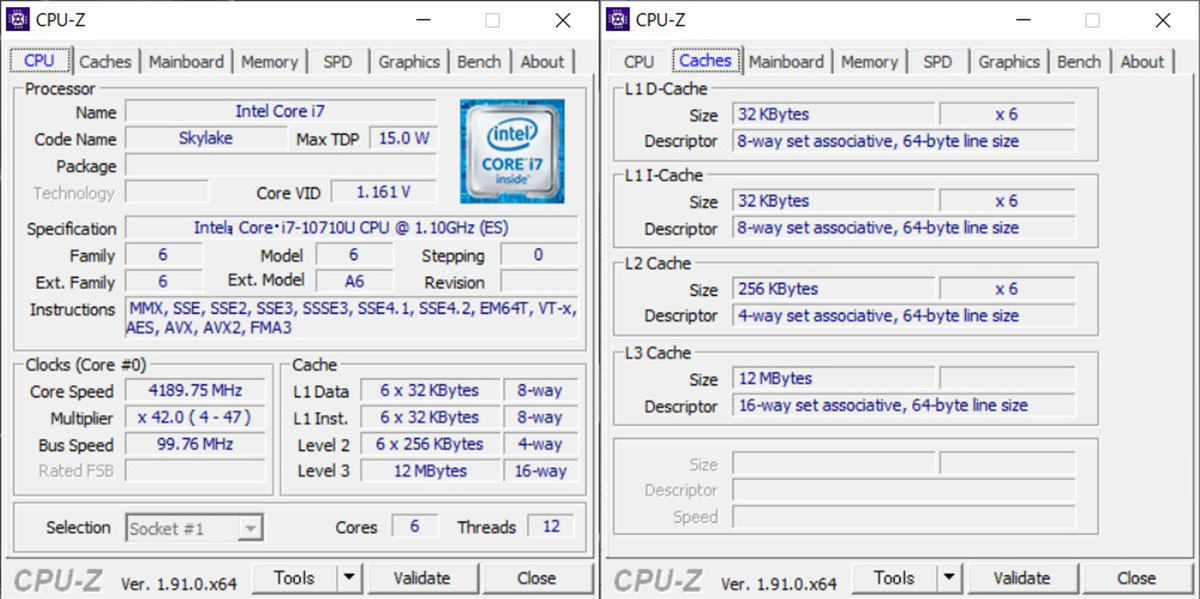This screenshot has height=599, width=1200.
Task: Click the Tools button in left window
Action: pos(293,578)
